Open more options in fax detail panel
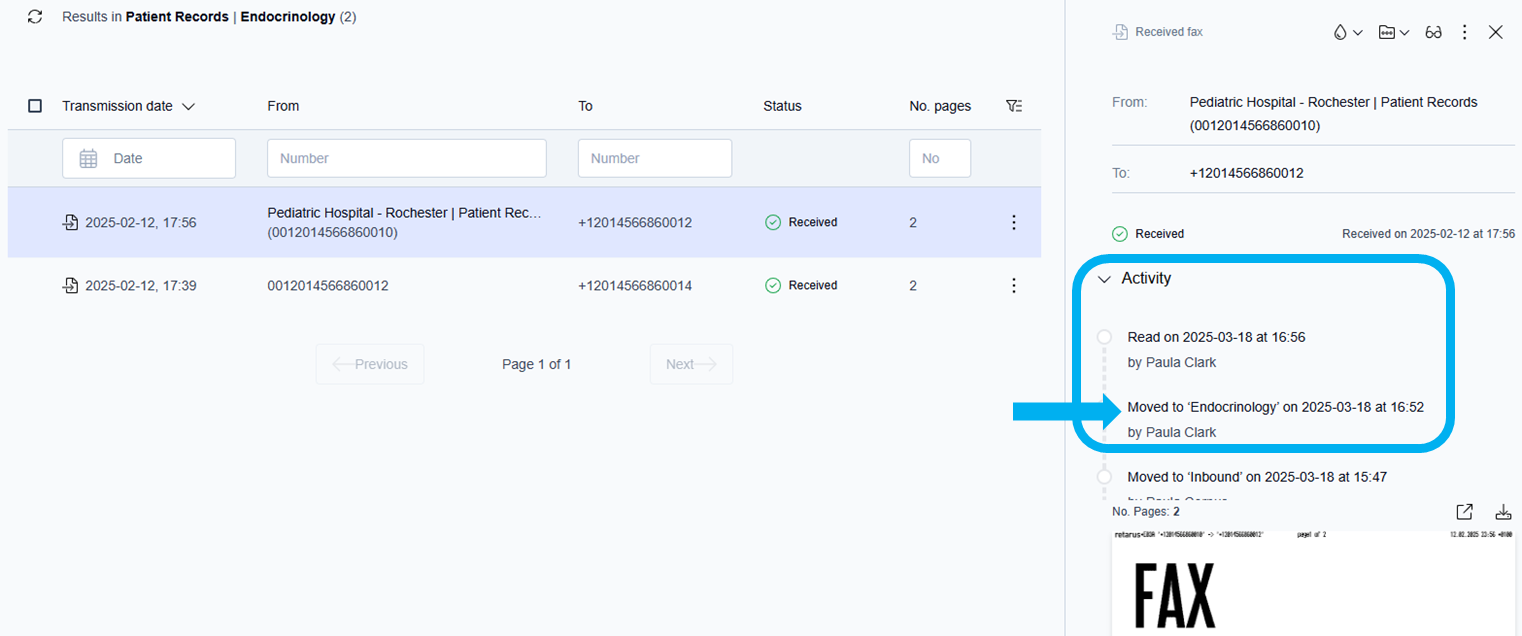This screenshot has width=1522, height=636. 1465,32
